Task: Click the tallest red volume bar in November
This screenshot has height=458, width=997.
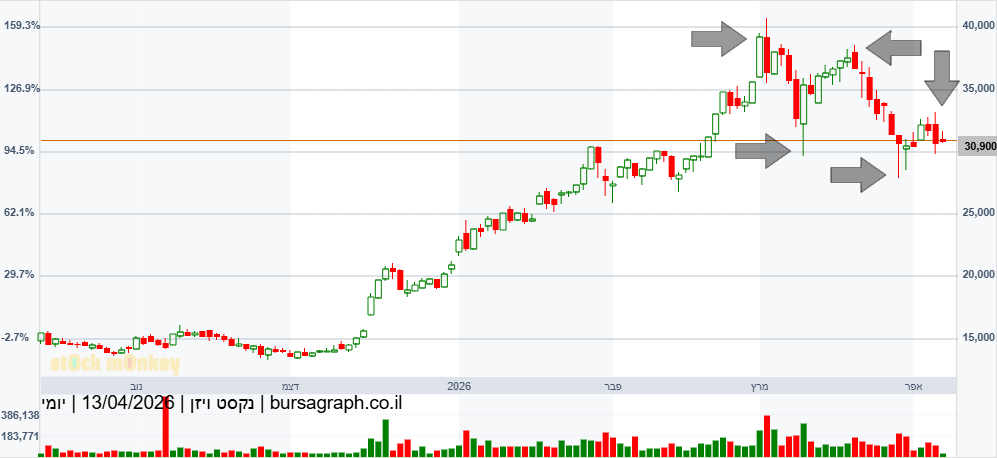Action: (x=166, y=427)
